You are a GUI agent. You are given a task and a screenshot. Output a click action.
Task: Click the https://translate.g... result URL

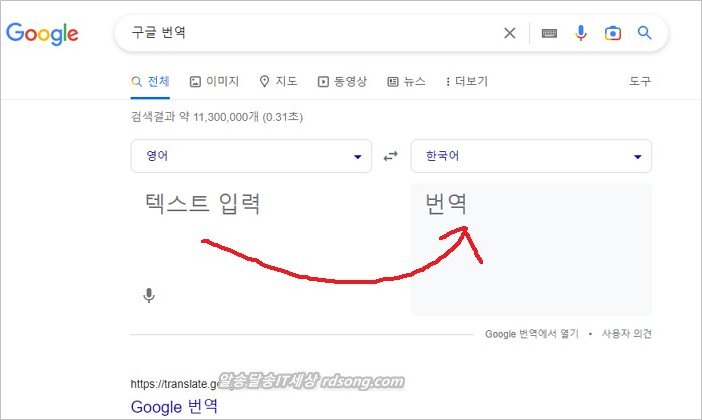point(175,384)
